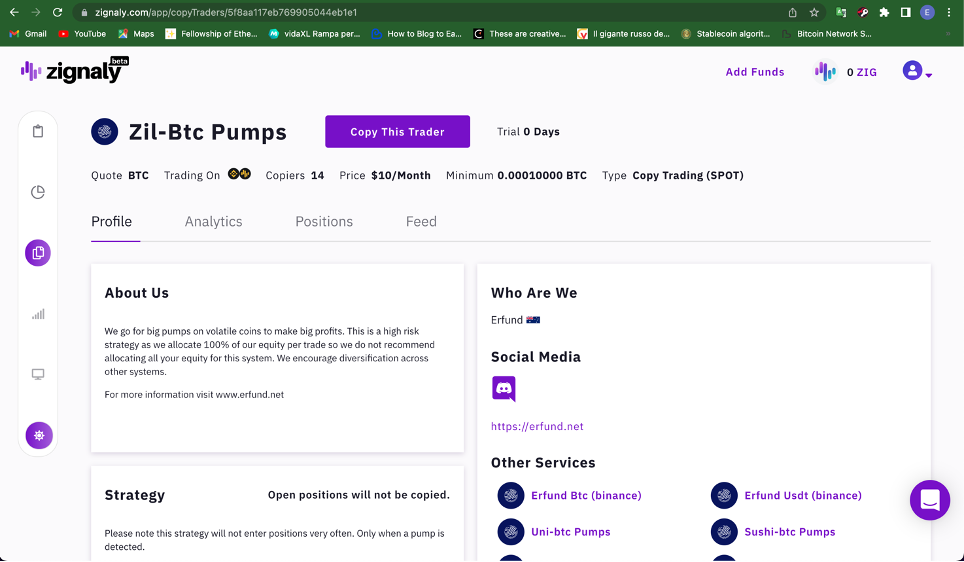Image resolution: width=964 pixels, height=562 pixels.
Task: Open the signal bars sidebar icon
Action: 38,314
